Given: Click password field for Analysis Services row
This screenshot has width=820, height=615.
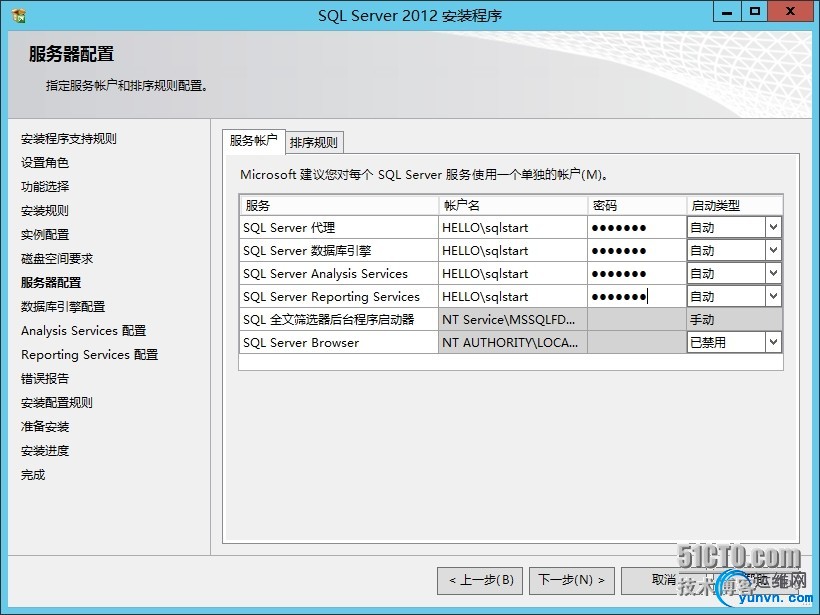Looking at the screenshot, I should pos(637,274).
